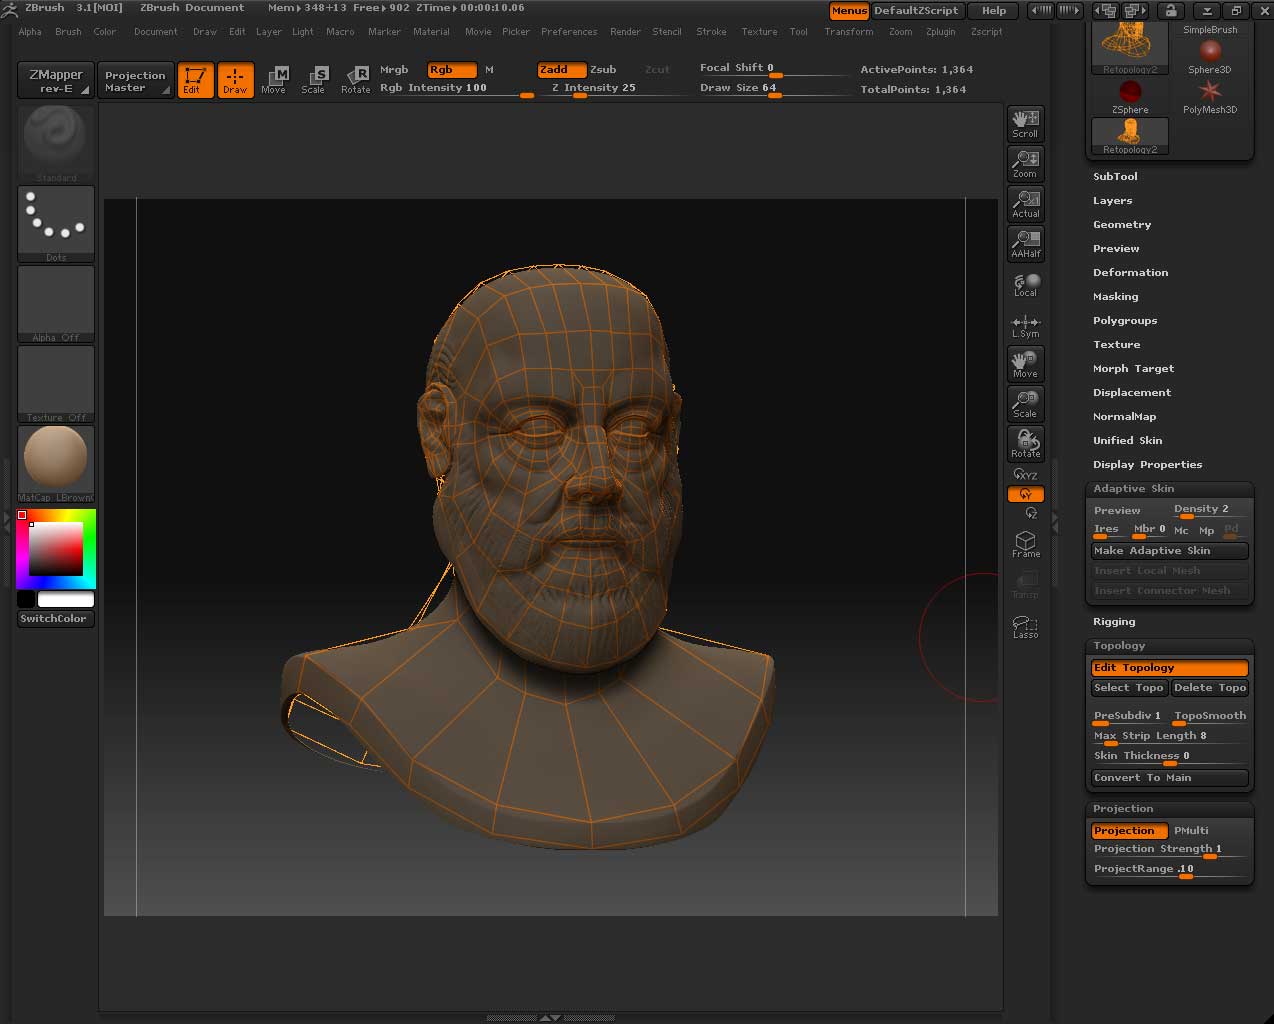Toggle the Zsub sculpt mode
1274x1024 pixels.
(603, 69)
